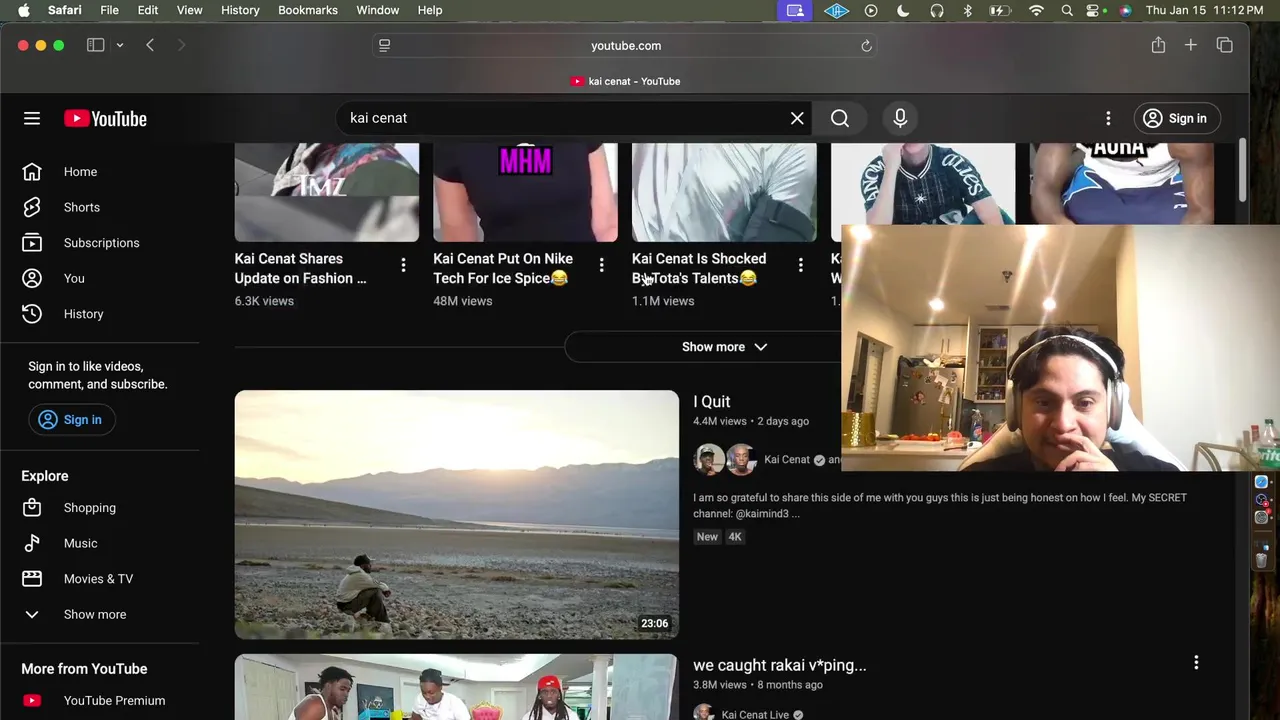Viewport: 1280px width, 720px height.
Task: Open options for Kai Cenat Shares Update short
Action: 403,265
